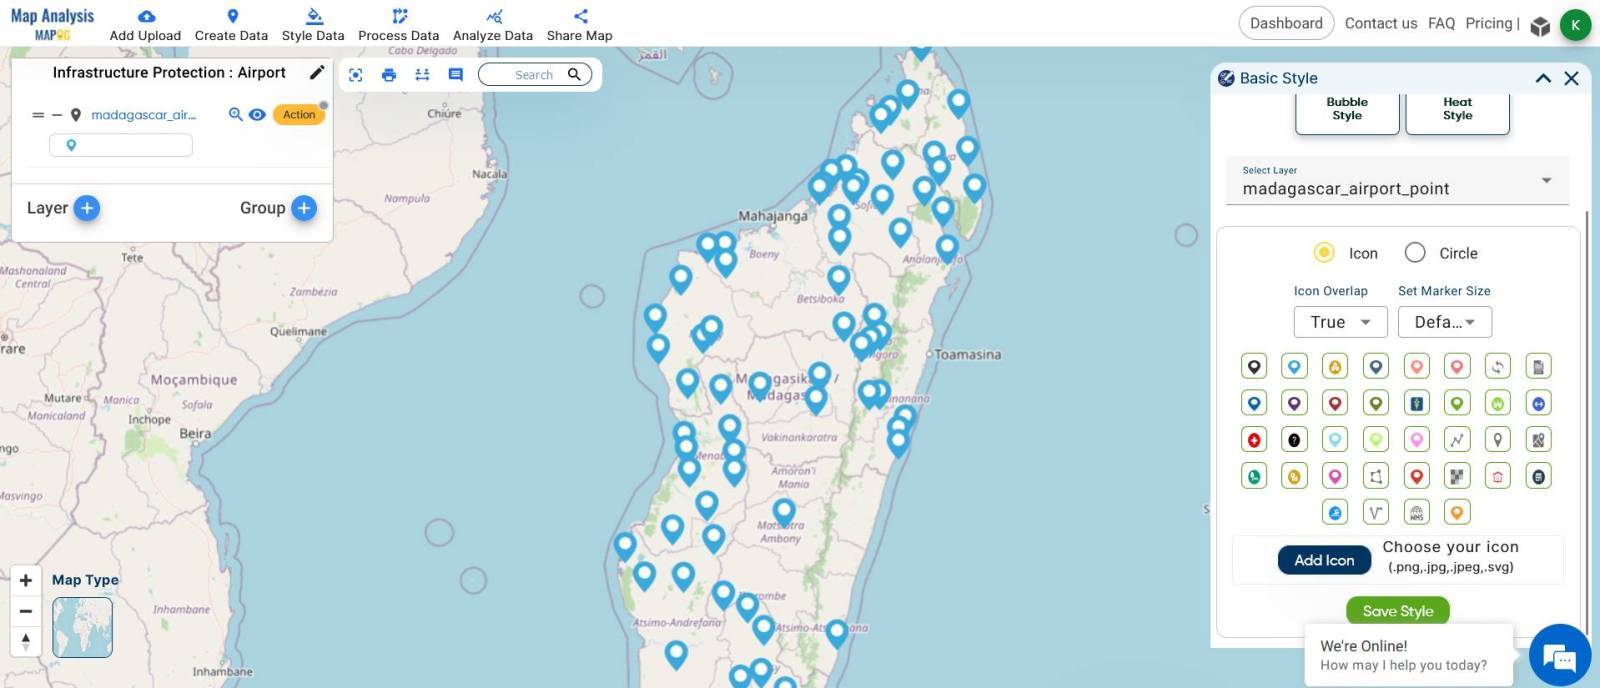1600x688 pixels.
Task: Choose the WMS globe icon
Action: pos(1416,513)
